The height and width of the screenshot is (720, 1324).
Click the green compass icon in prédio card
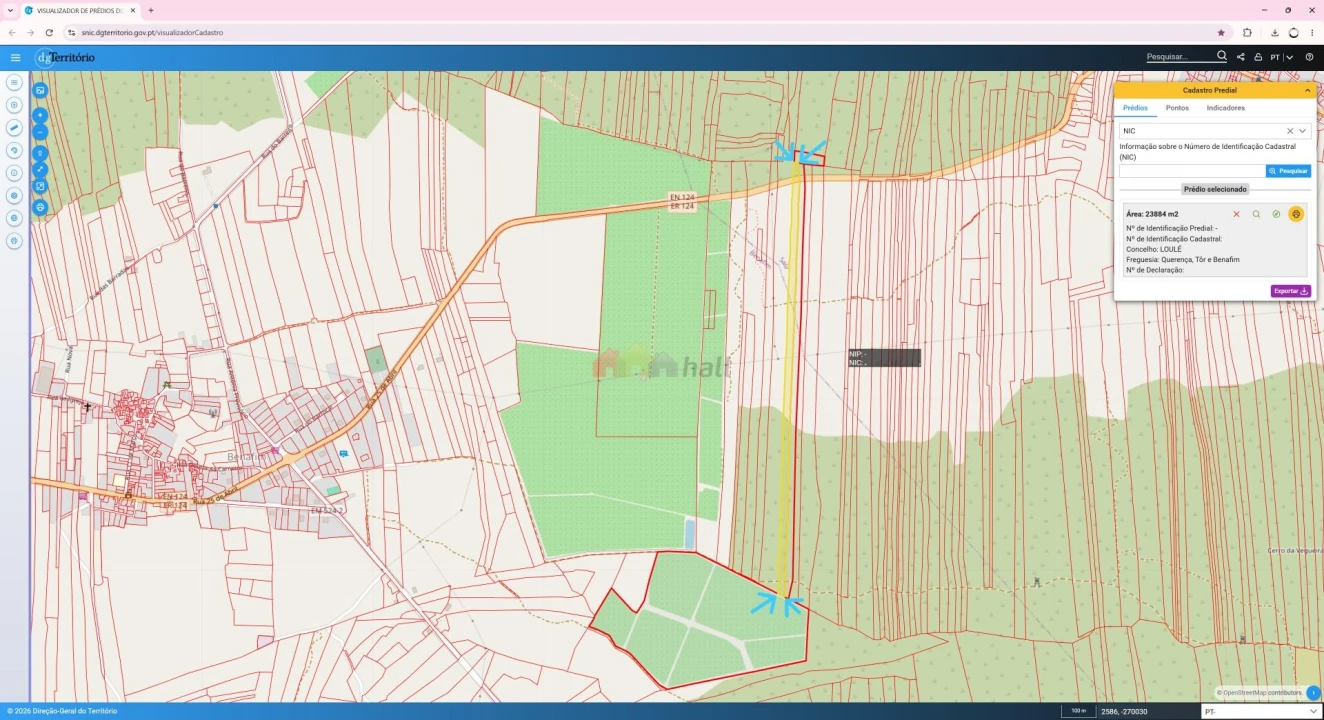1276,214
